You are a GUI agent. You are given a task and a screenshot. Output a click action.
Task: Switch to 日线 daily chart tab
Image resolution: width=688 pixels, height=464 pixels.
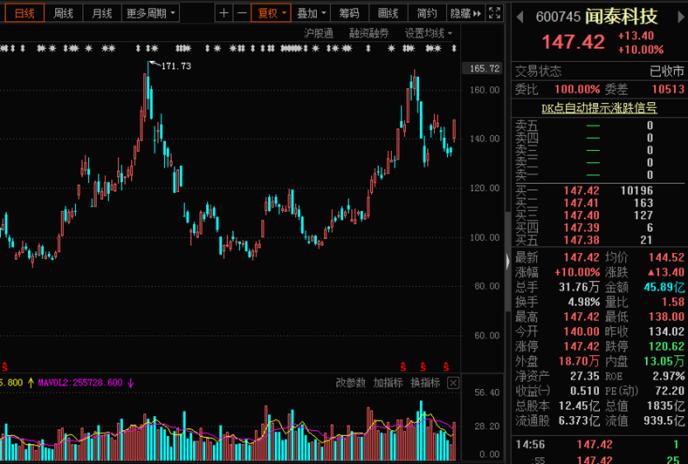pos(24,13)
